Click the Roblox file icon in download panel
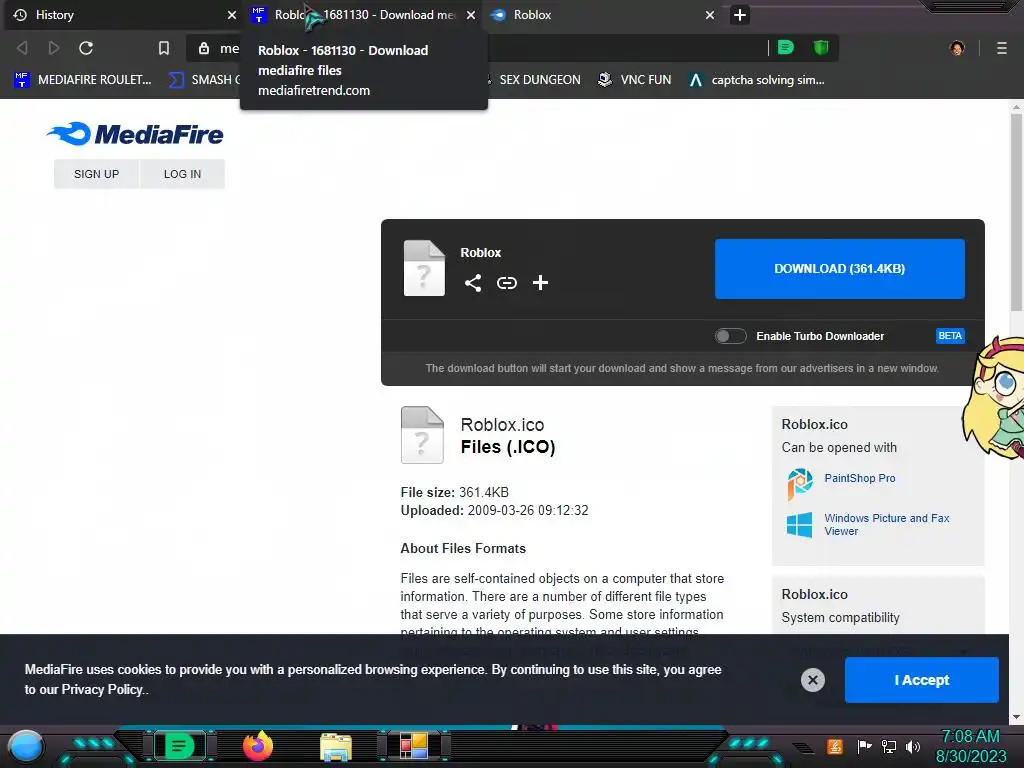1024x768 pixels. (424, 268)
